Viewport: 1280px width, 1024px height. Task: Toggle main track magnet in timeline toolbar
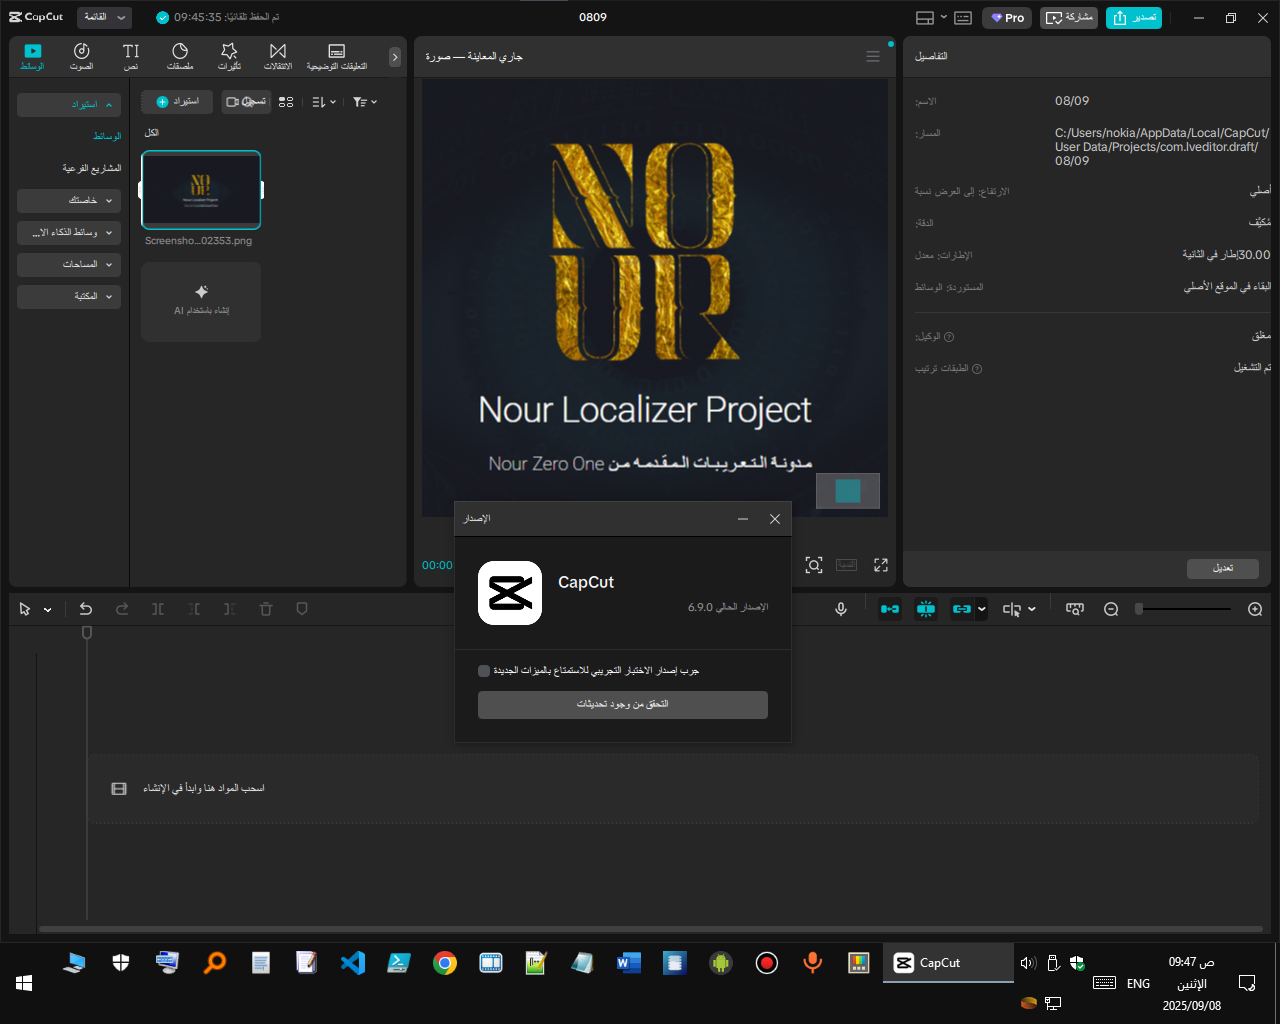point(890,609)
